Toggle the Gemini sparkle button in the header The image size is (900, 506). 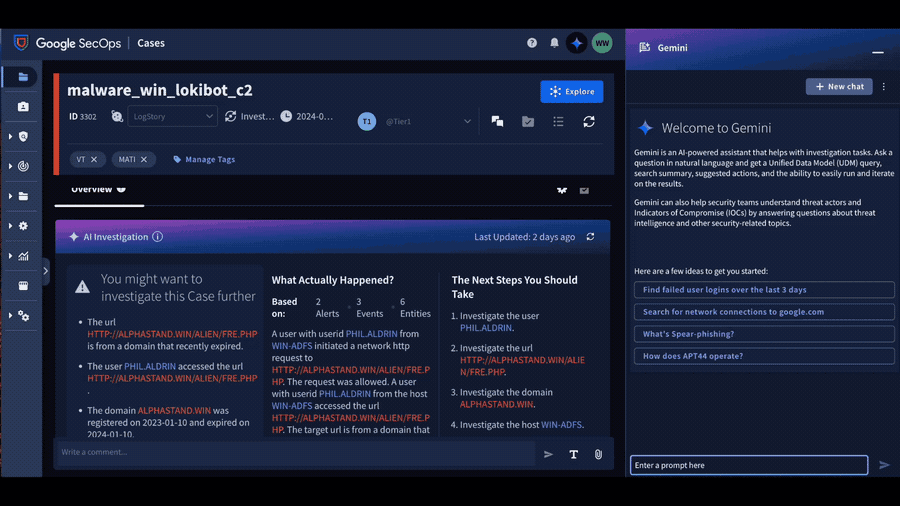coord(577,43)
